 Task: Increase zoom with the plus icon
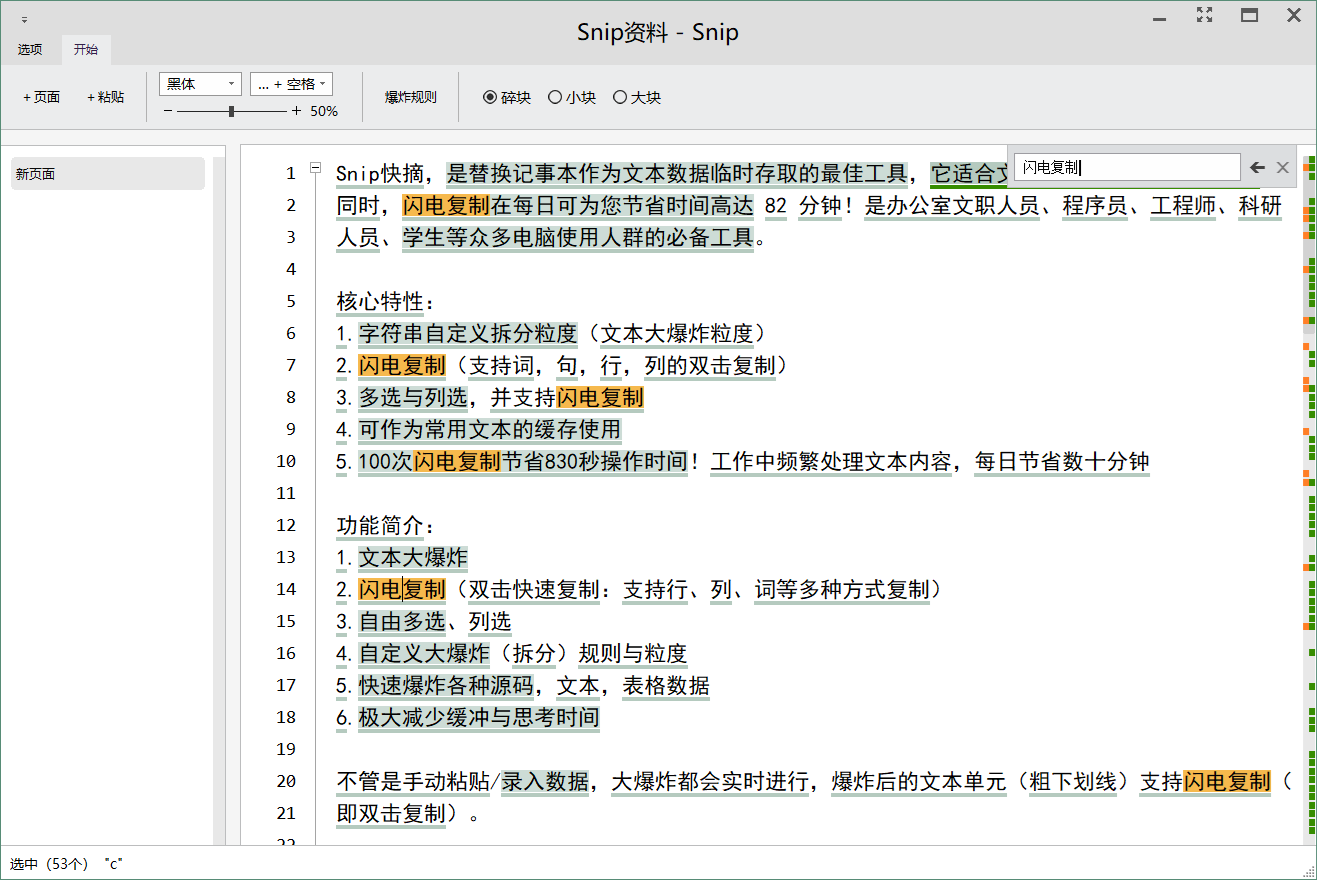pos(296,111)
